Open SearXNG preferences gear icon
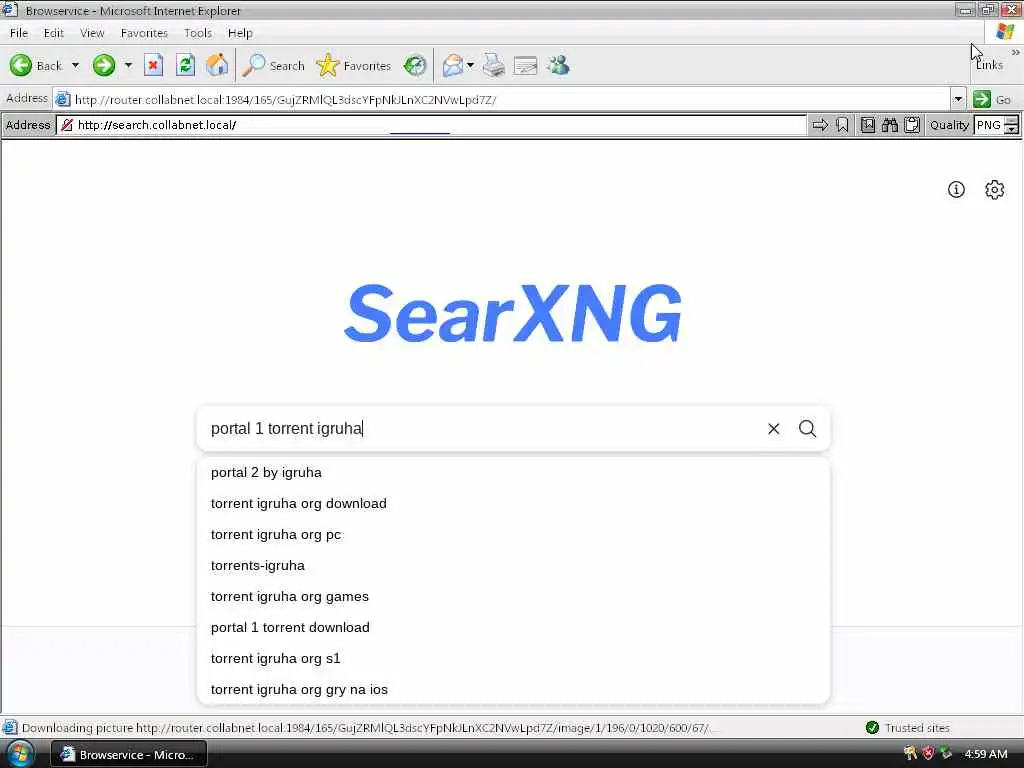The height and width of the screenshot is (768, 1024). [995, 189]
